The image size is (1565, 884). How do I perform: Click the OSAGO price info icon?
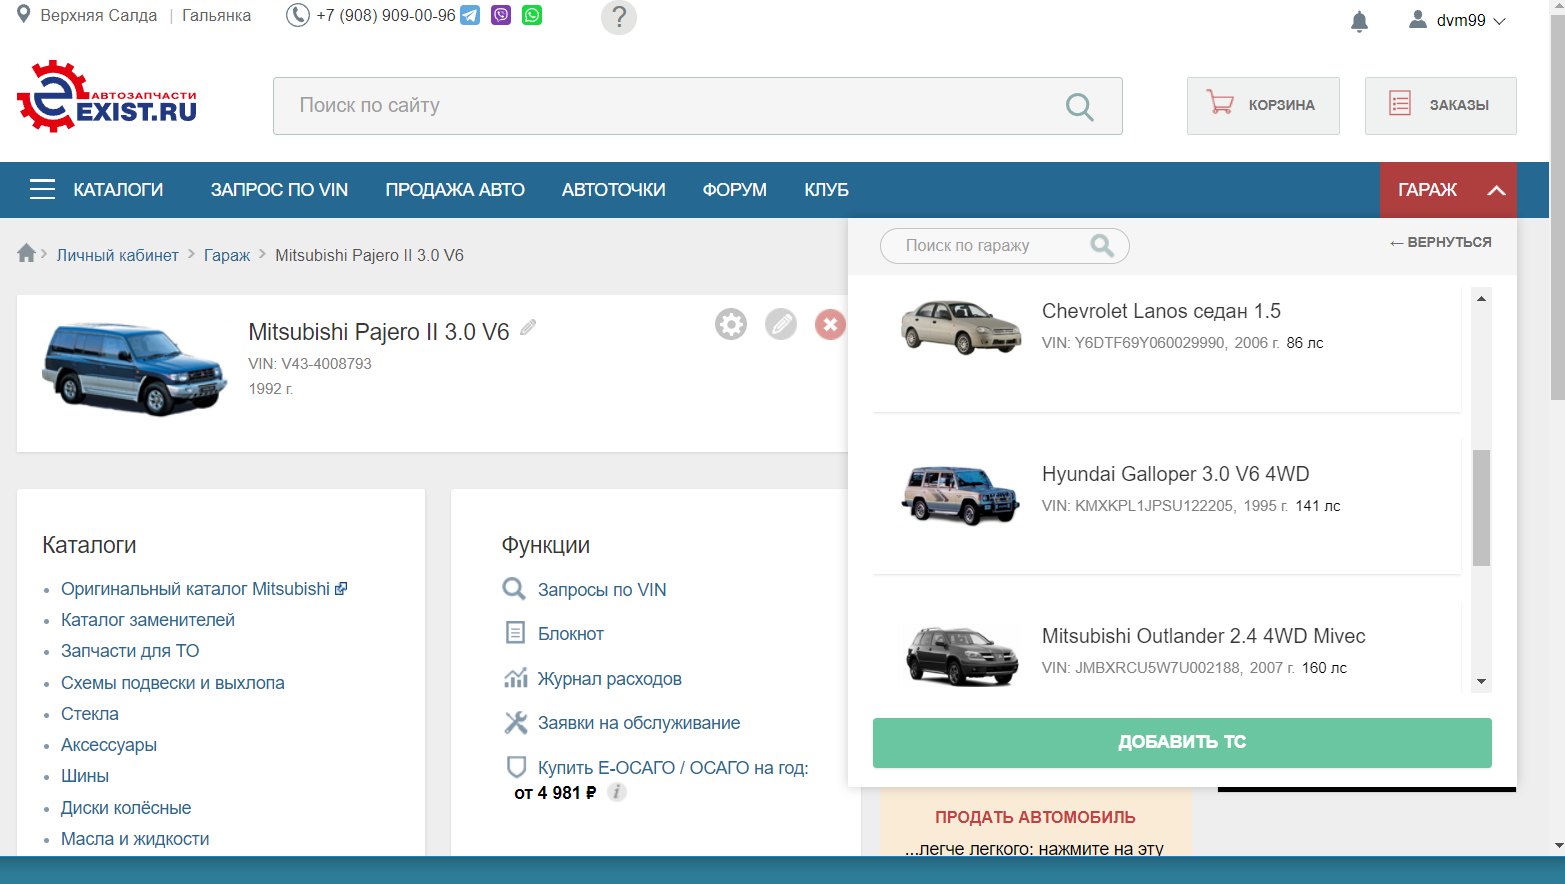(x=617, y=792)
